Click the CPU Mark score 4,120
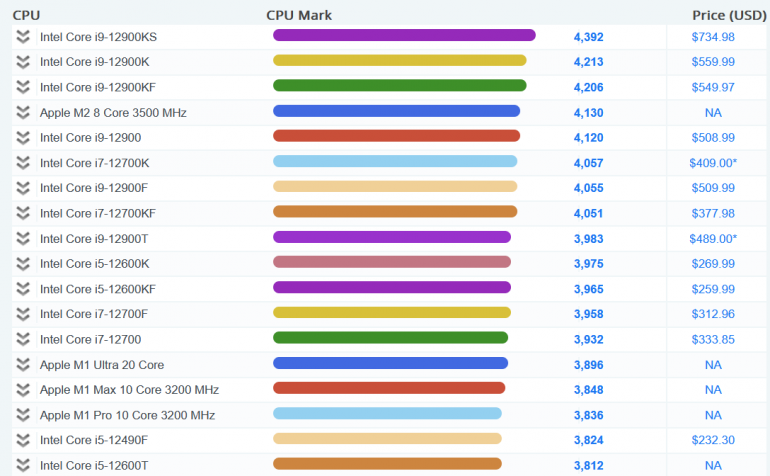The image size is (770, 476). coord(588,138)
